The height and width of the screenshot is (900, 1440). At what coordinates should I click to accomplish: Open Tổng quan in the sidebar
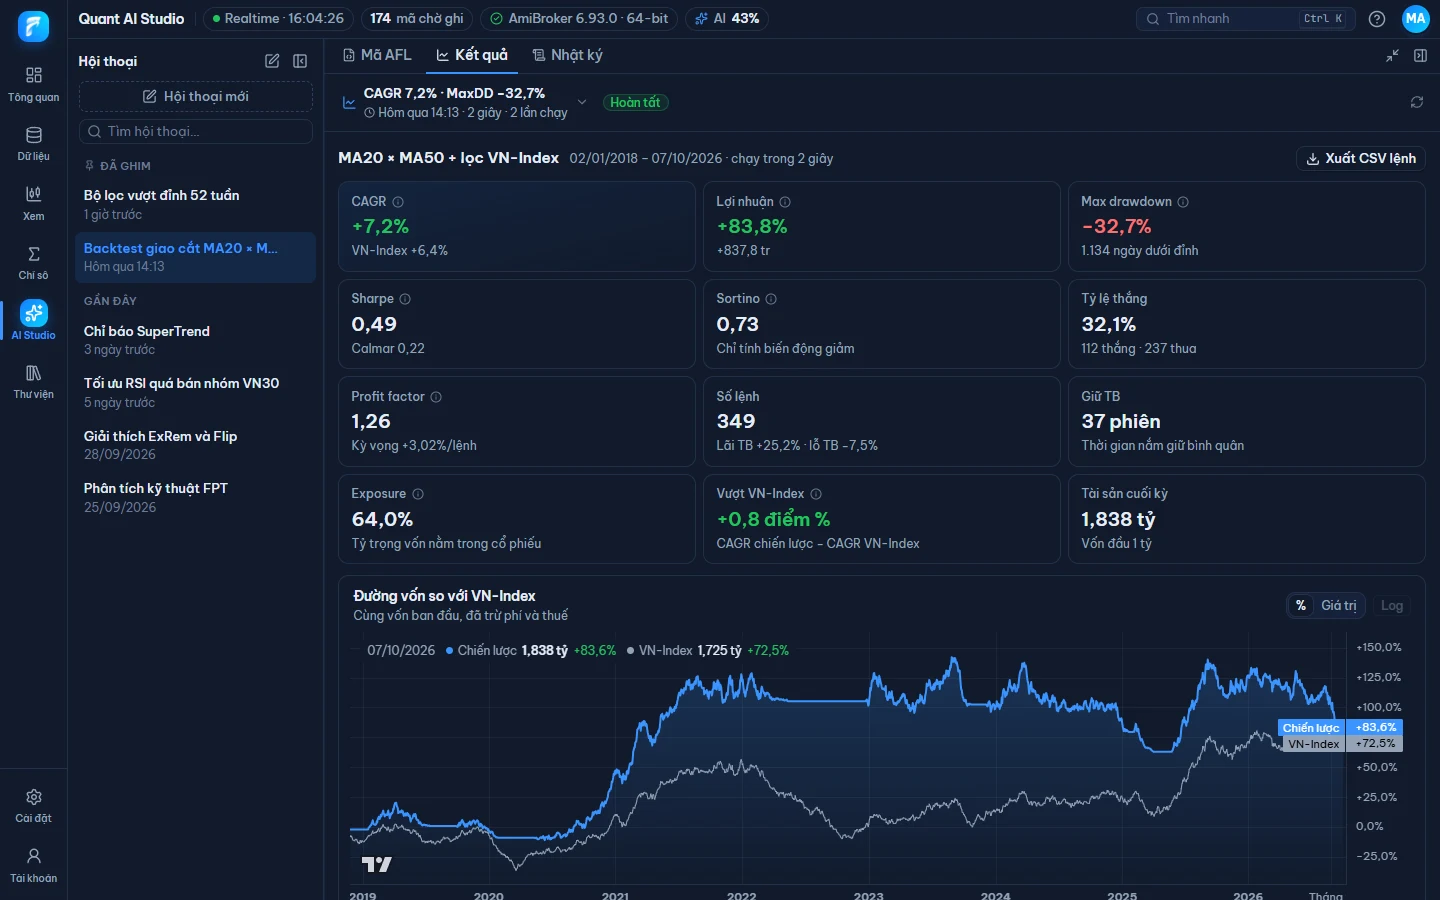click(33, 84)
